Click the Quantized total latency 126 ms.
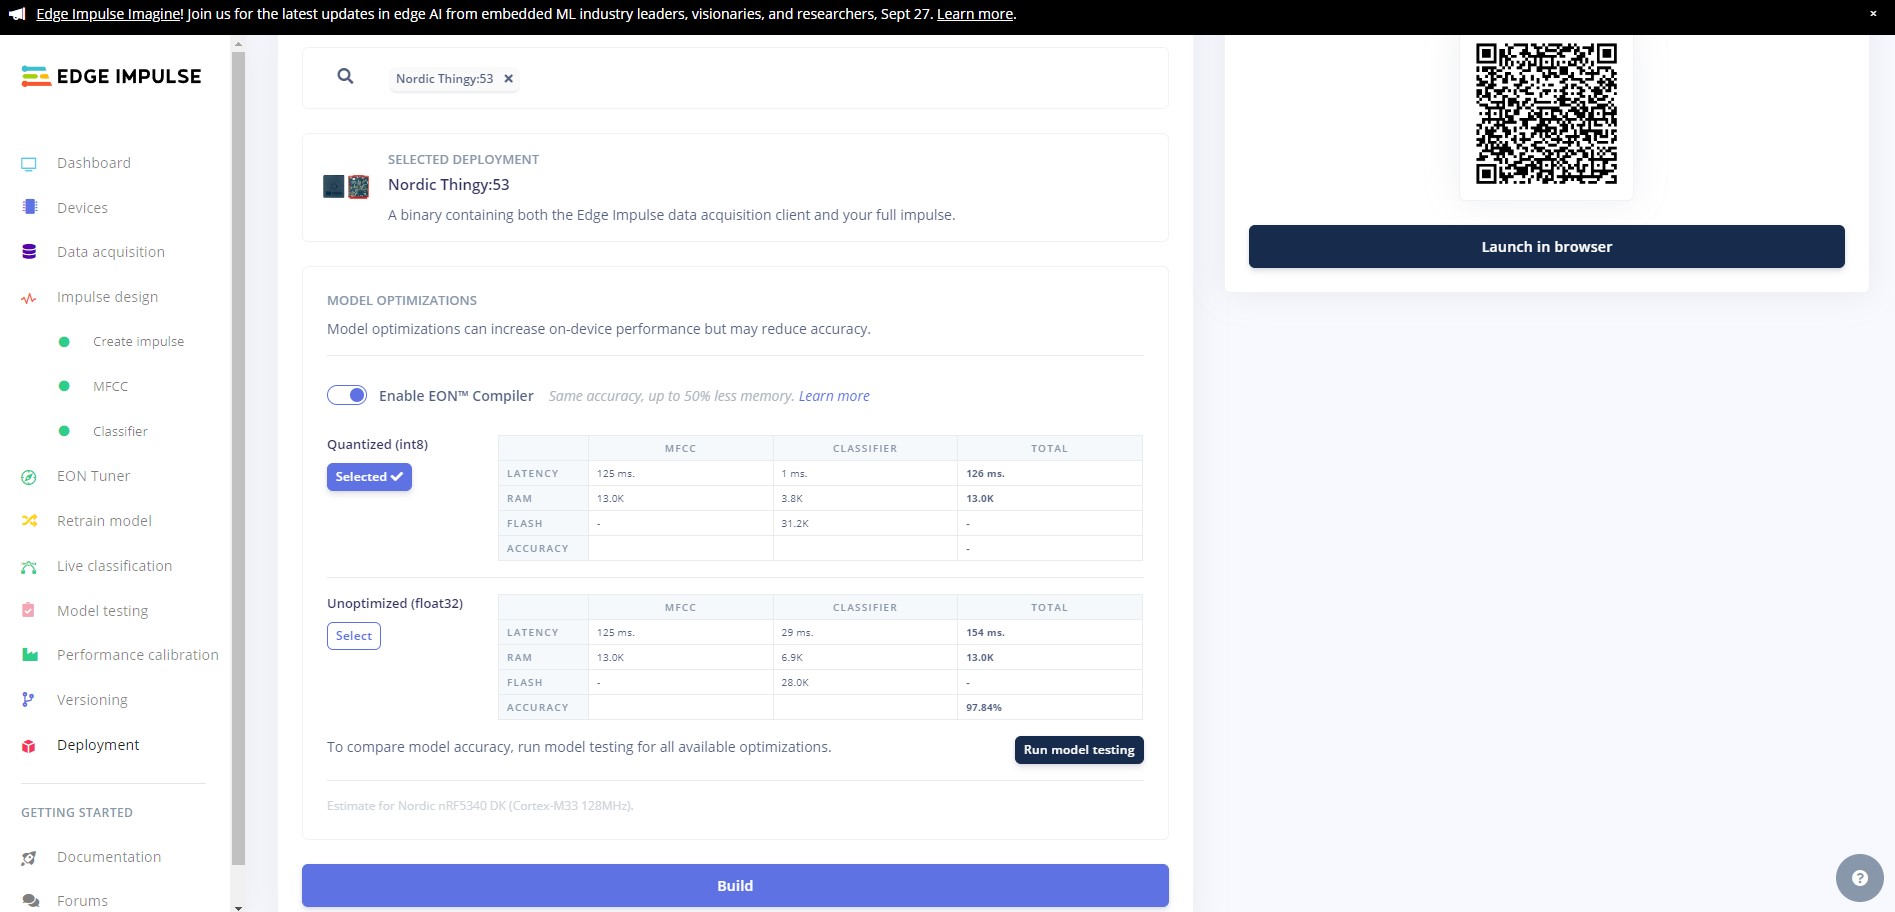The height and width of the screenshot is (912, 1895). tap(985, 474)
